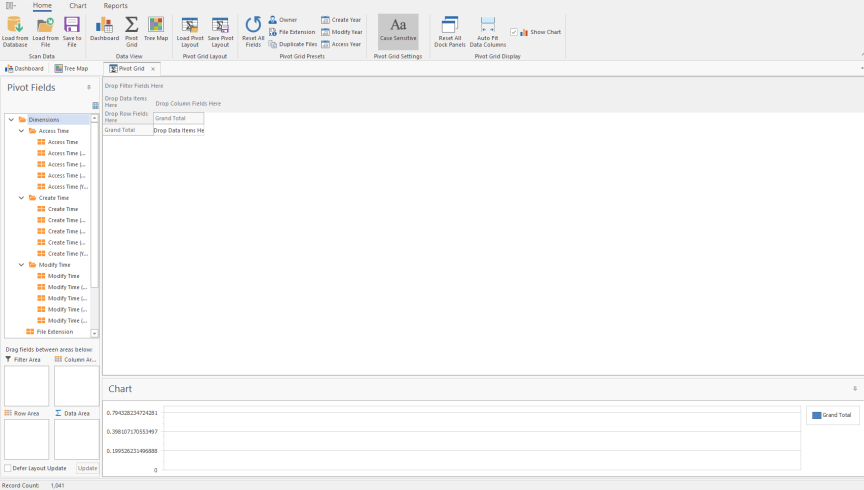Screen dimensions: 864x490
Task: Toggle the Show Chart checkbox
Action: pyautogui.click(x=514, y=32)
